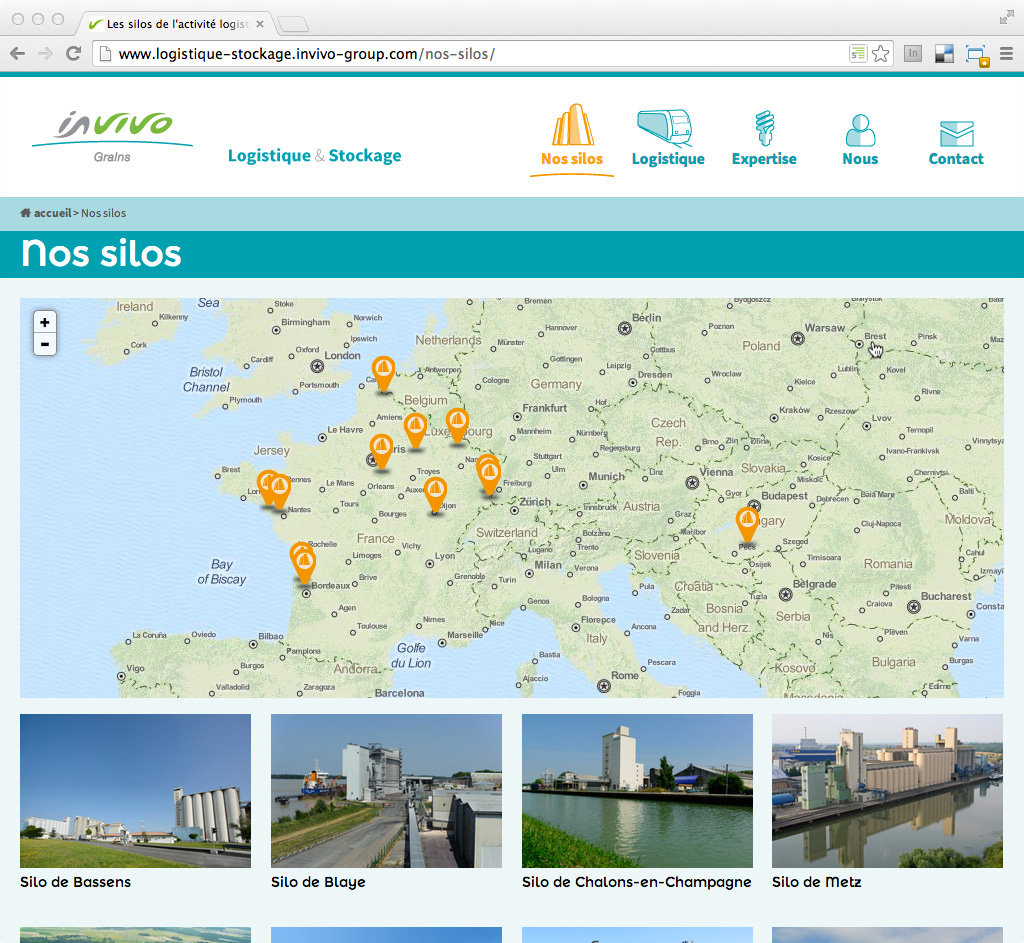Click the 'Nos silos' page heading

pyautogui.click(x=101, y=253)
